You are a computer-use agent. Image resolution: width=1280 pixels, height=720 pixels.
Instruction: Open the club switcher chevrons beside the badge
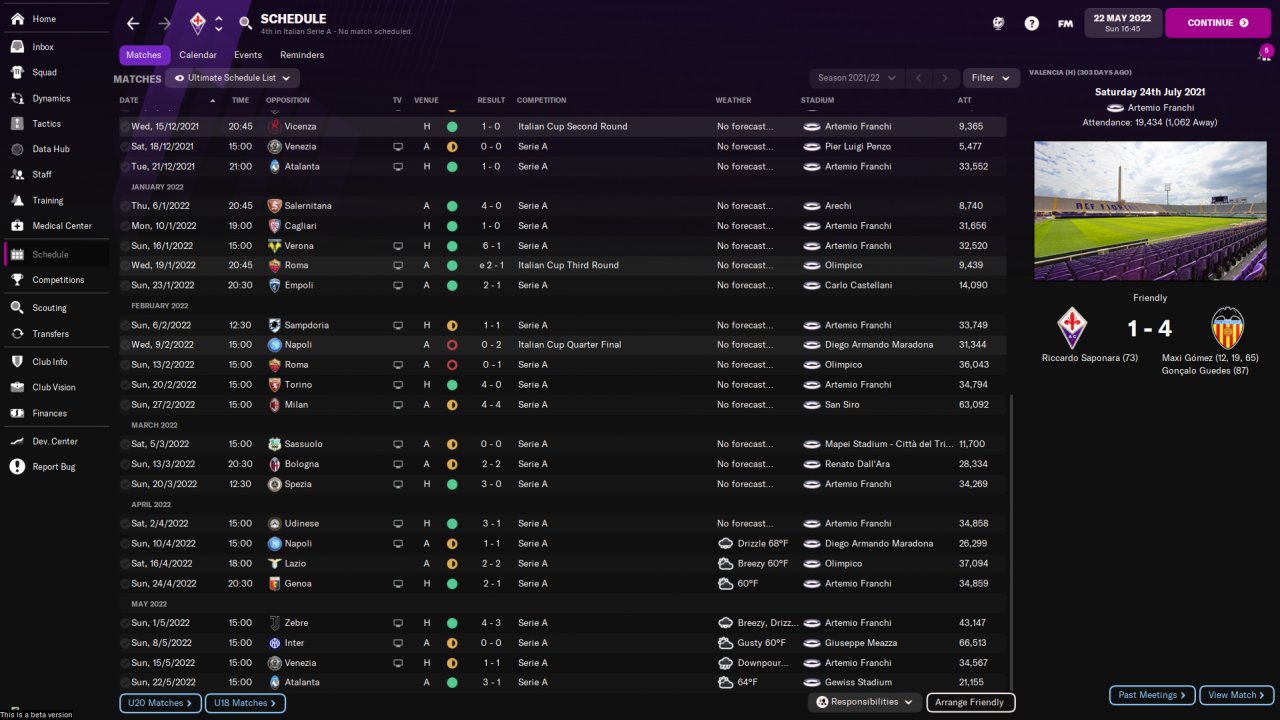[x=219, y=23]
